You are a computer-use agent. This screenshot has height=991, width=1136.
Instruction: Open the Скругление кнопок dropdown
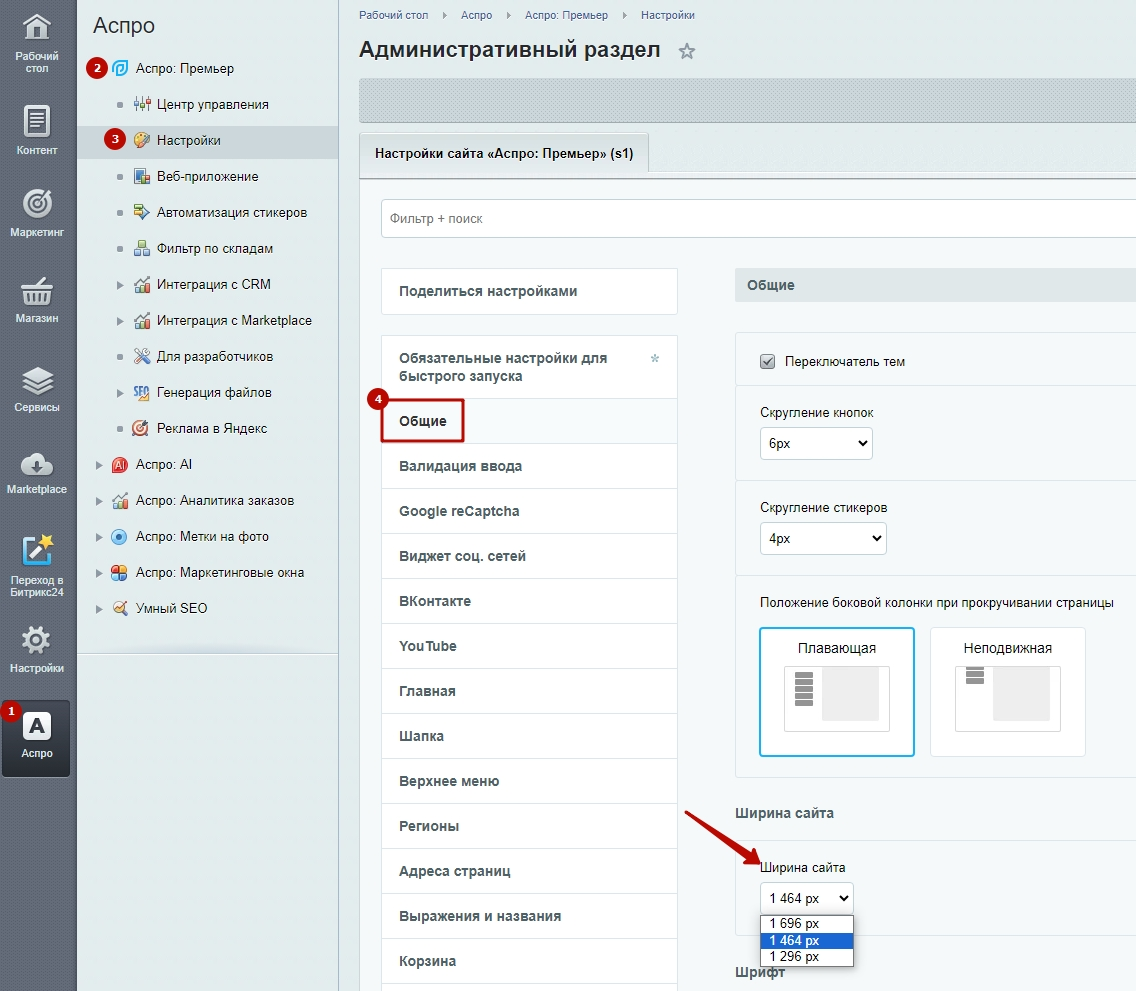click(816, 443)
